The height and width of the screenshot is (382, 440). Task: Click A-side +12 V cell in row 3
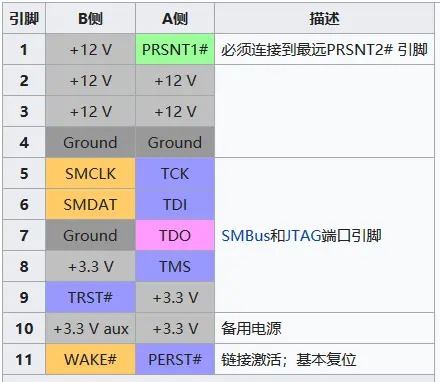point(175,111)
